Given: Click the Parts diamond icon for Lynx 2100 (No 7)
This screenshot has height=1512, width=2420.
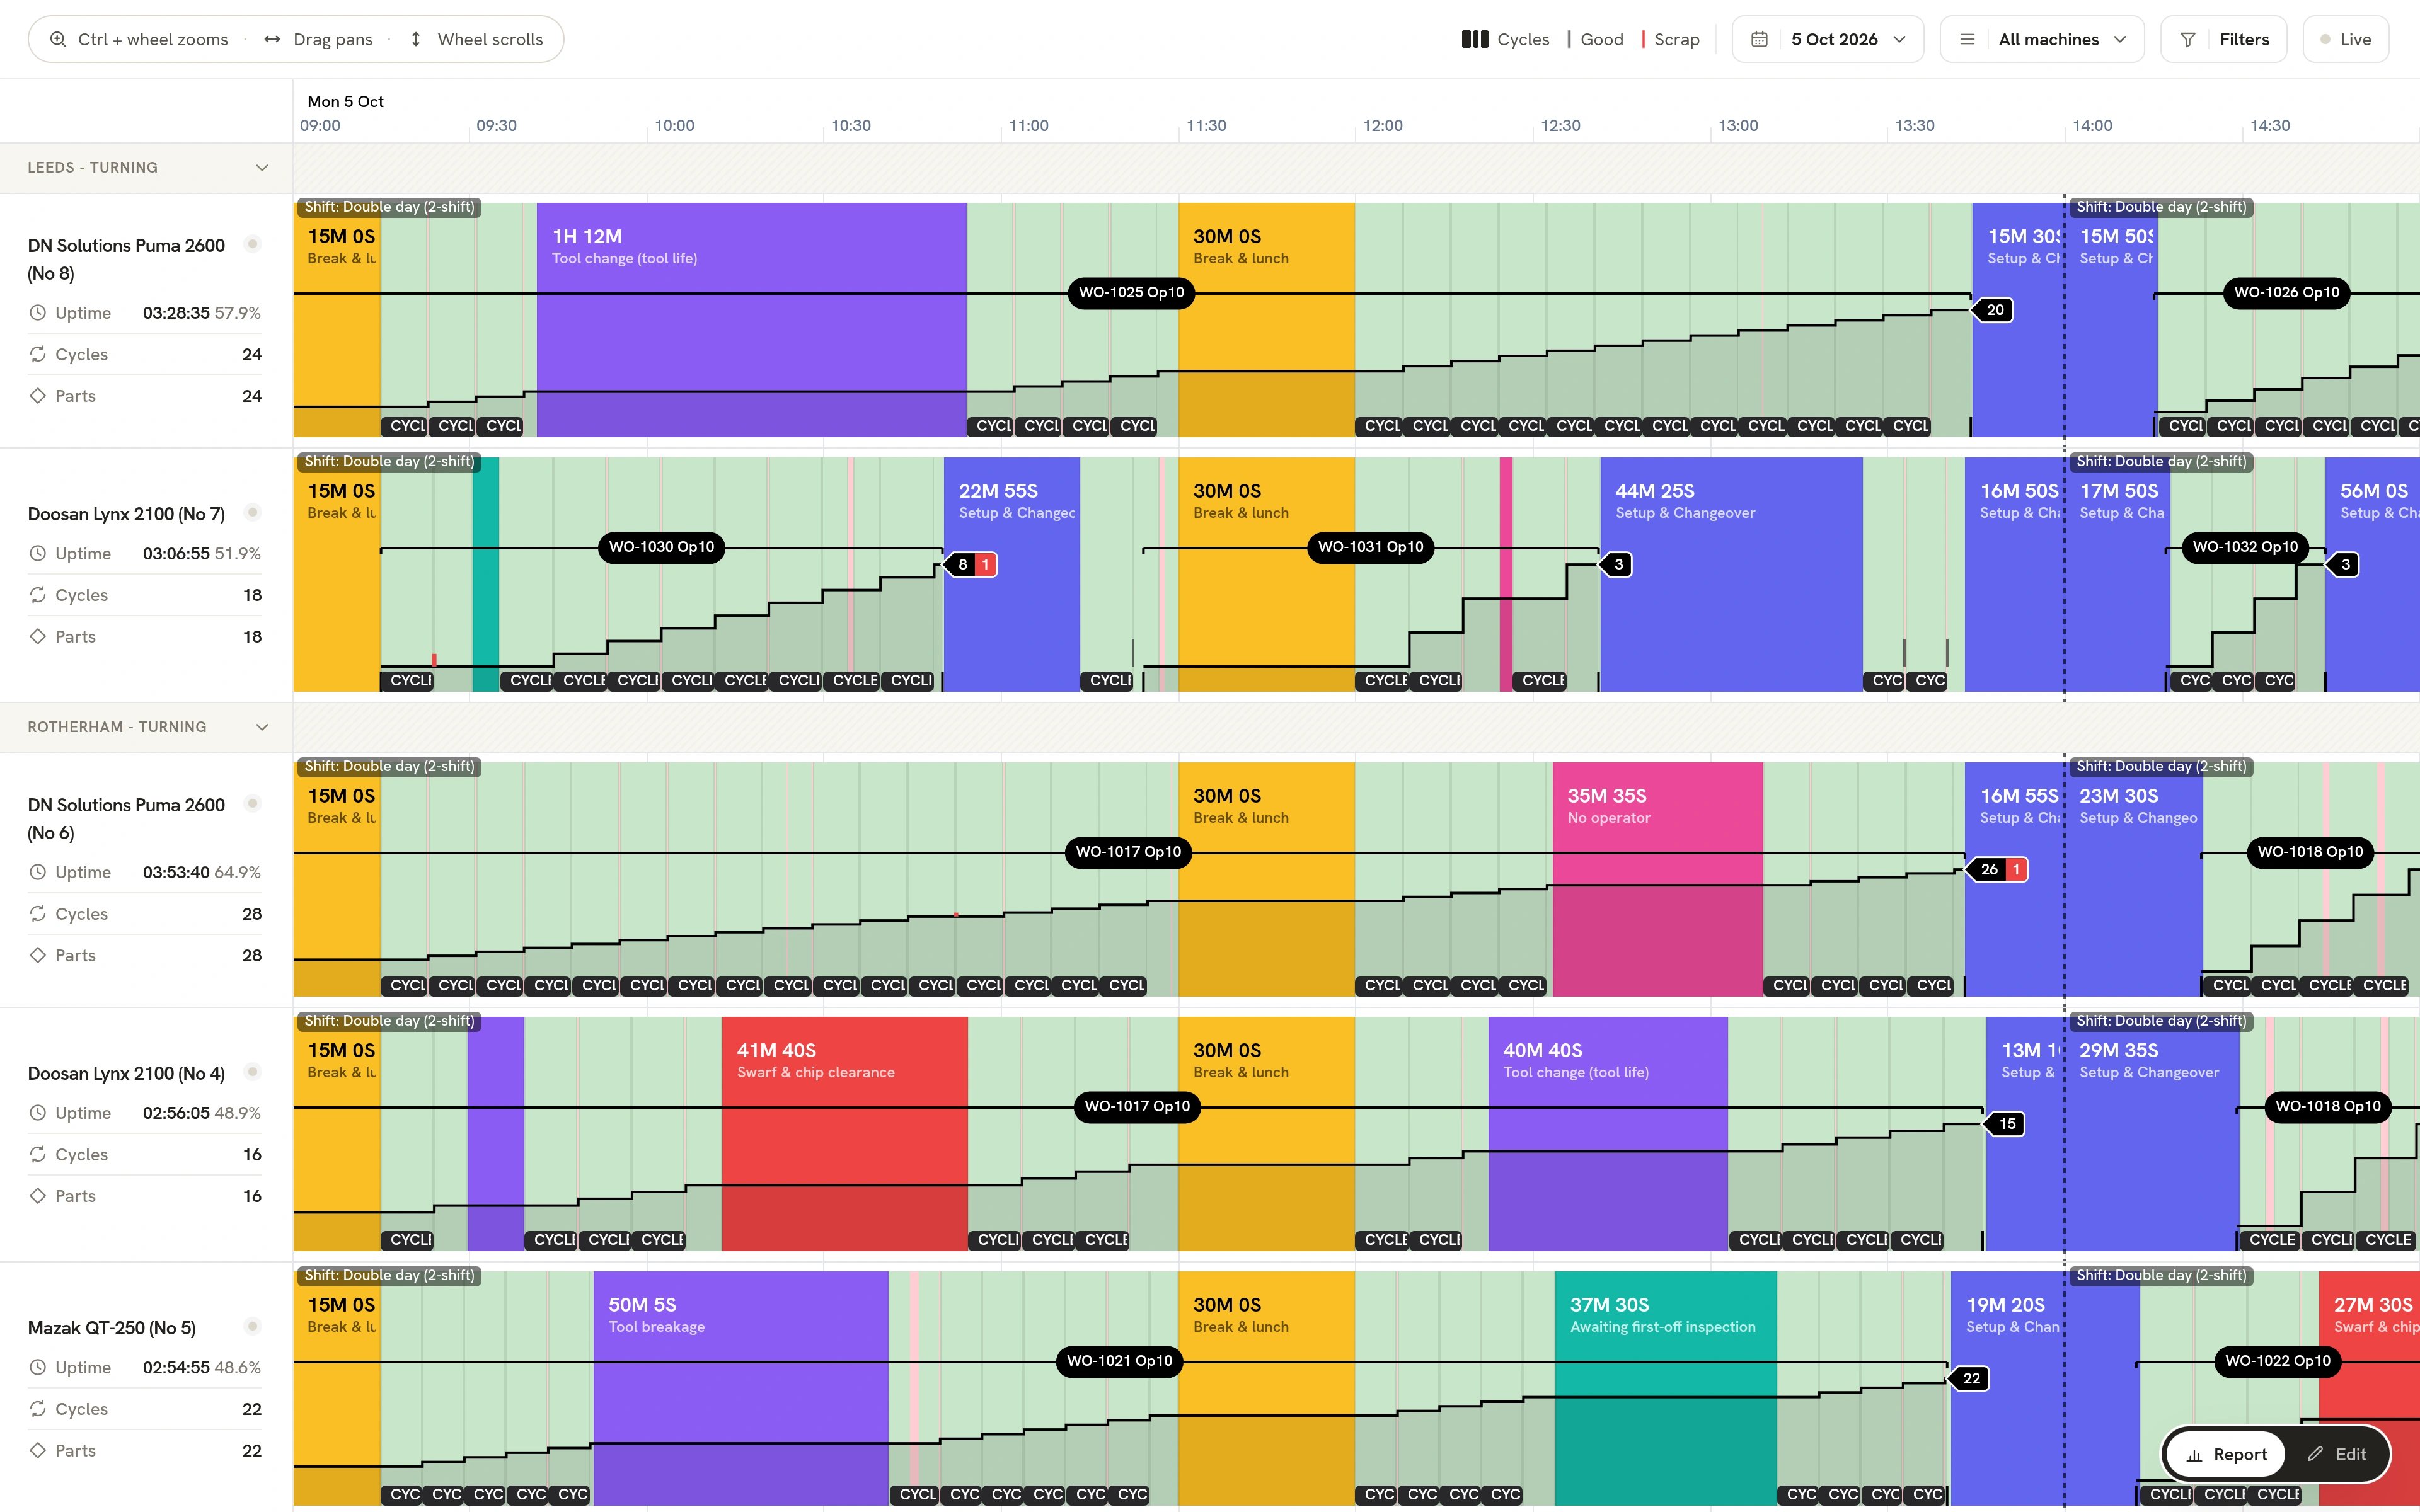Looking at the screenshot, I should 37,636.
